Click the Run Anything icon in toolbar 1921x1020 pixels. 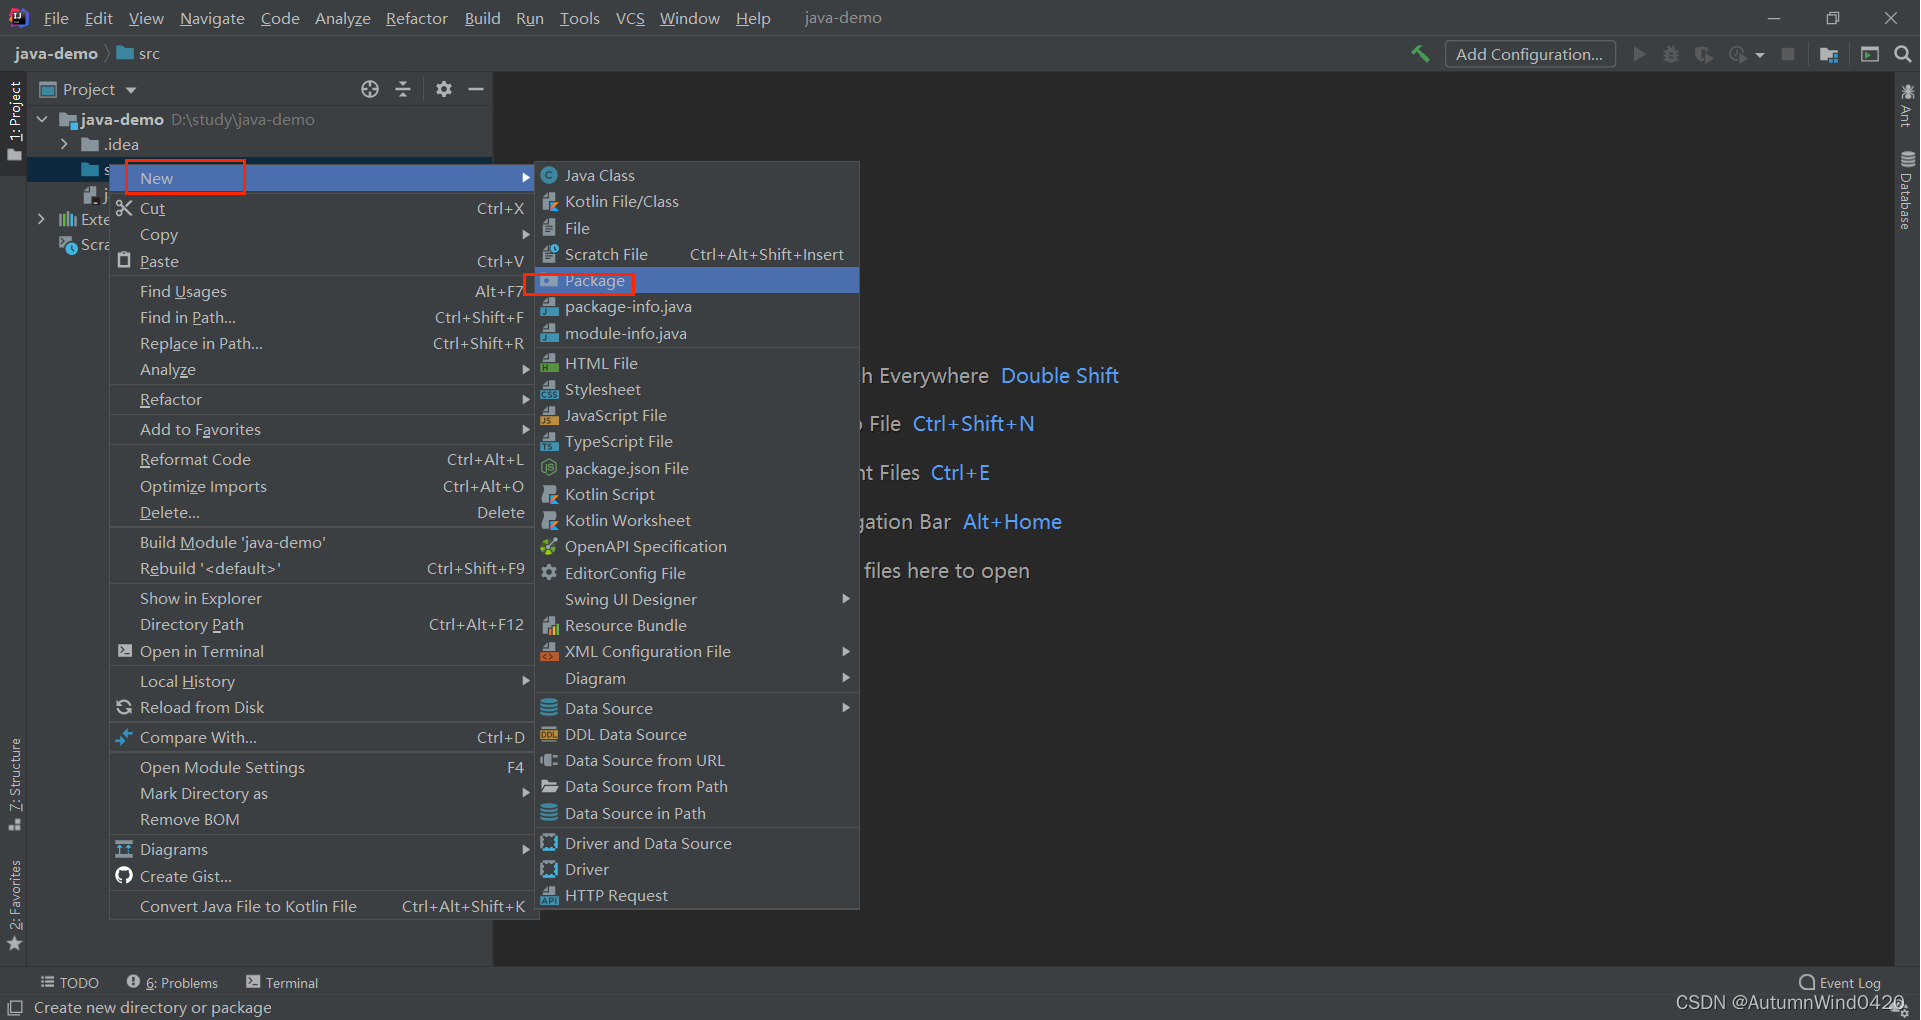(x=1870, y=54)
